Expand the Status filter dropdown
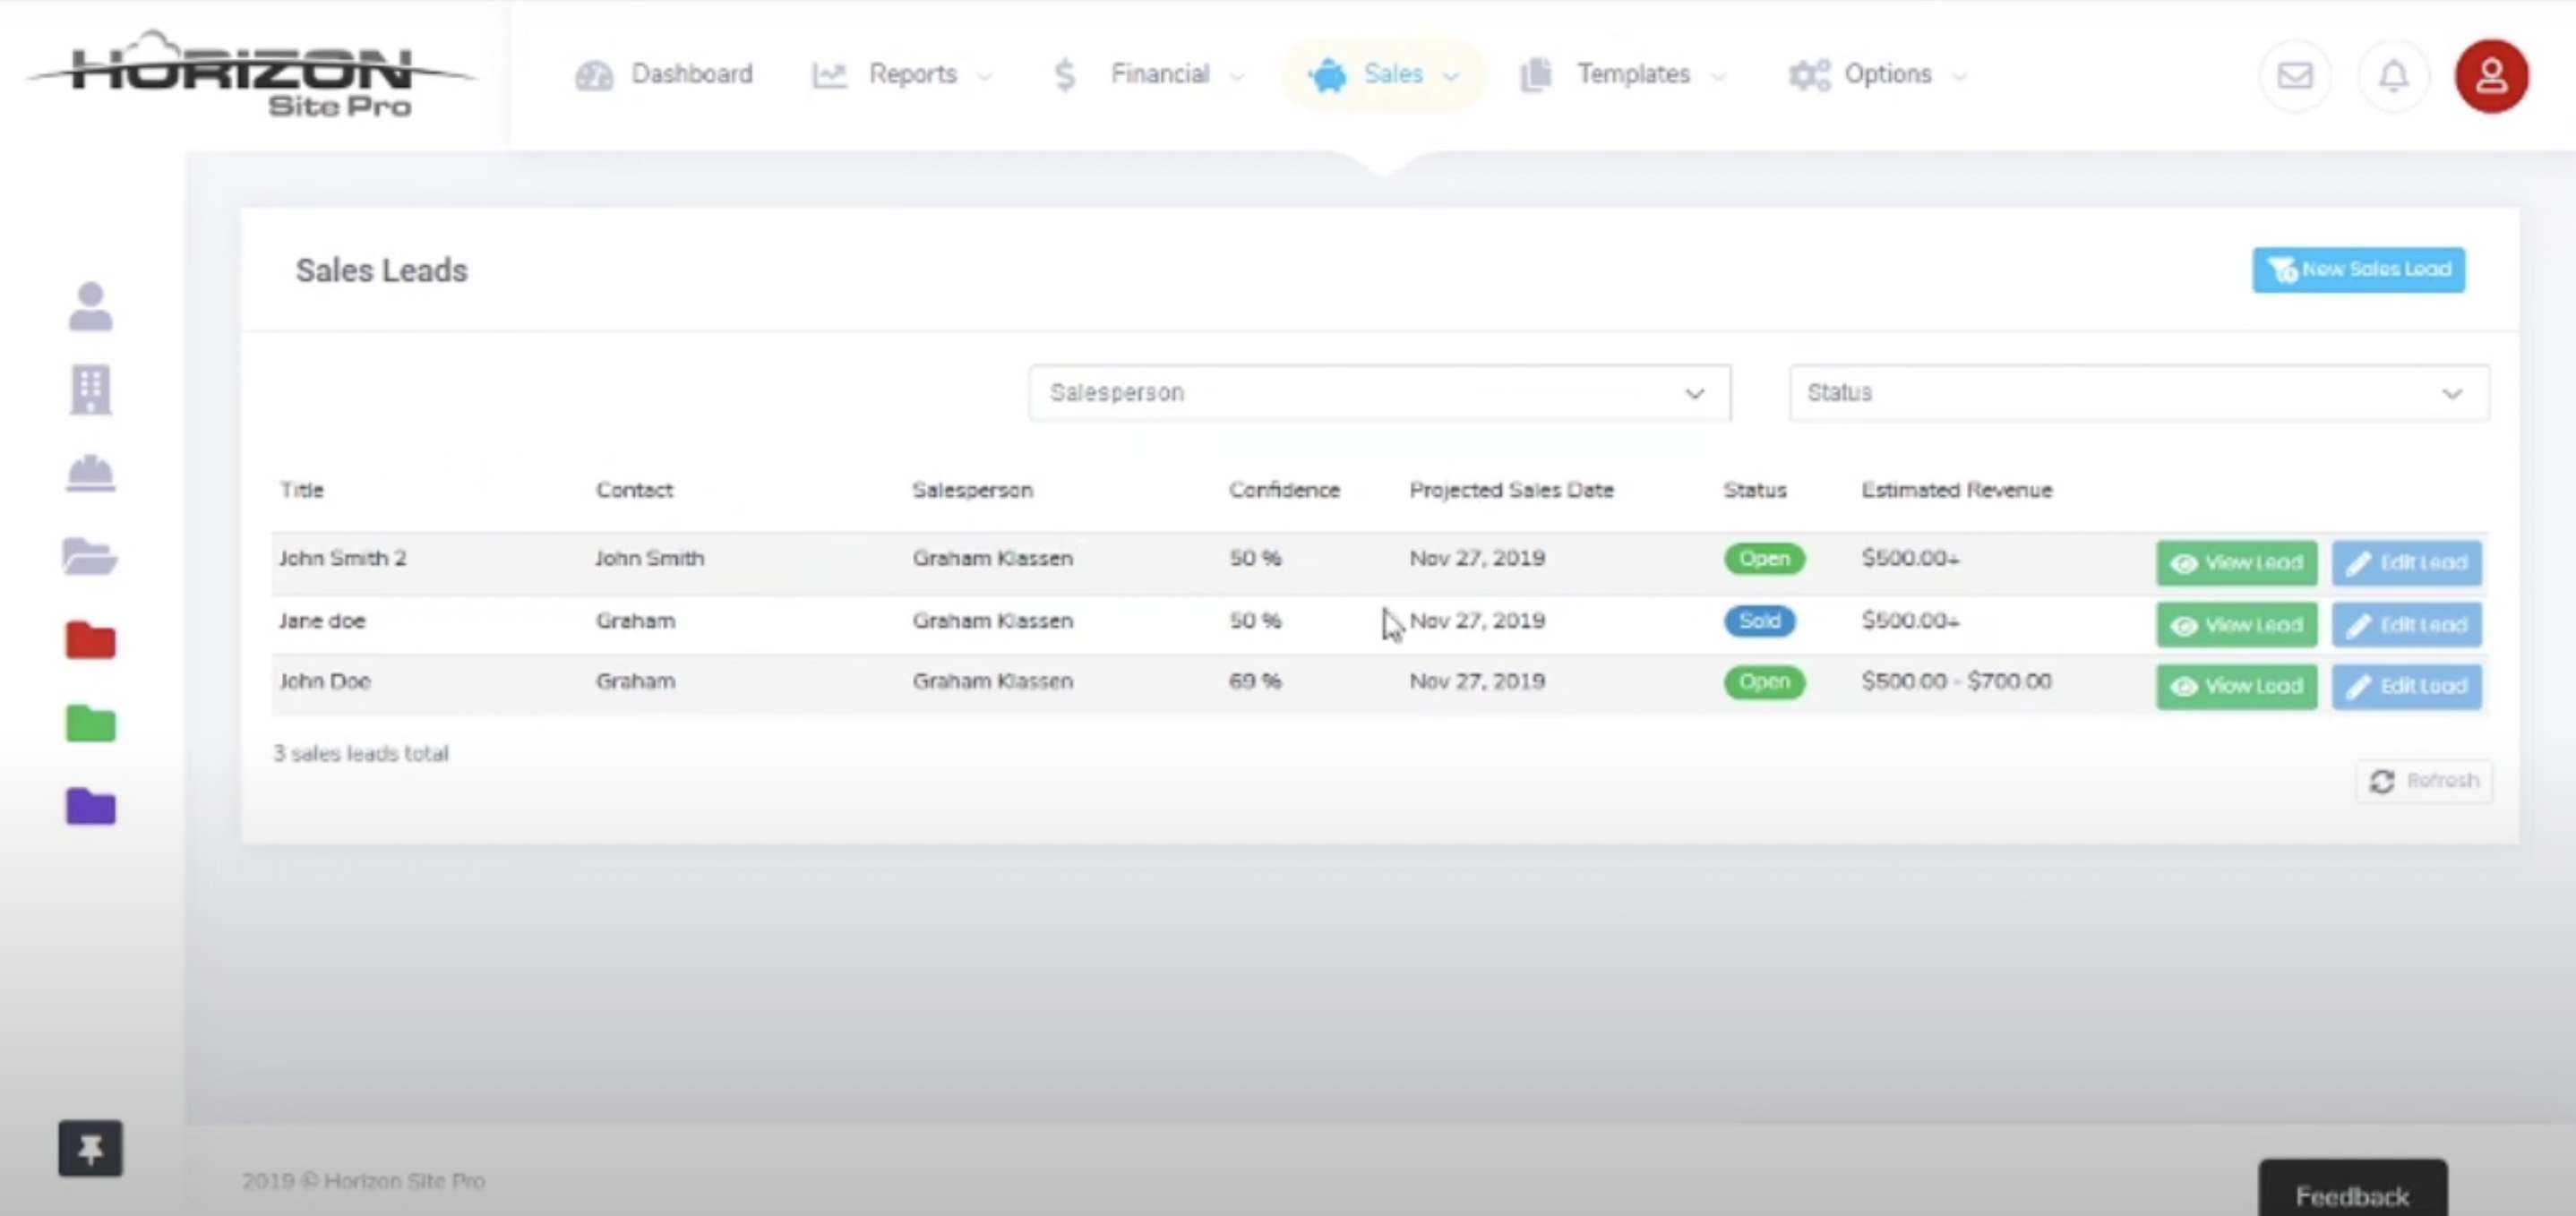2576x1216 pixels. [2138, 393]
